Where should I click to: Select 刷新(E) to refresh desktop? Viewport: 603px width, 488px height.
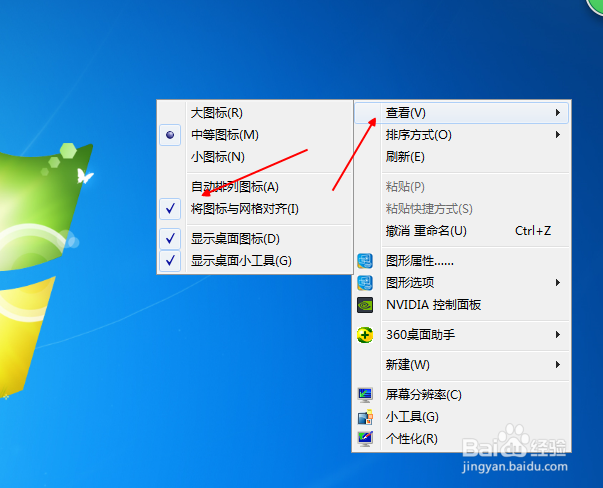point(461,157)
